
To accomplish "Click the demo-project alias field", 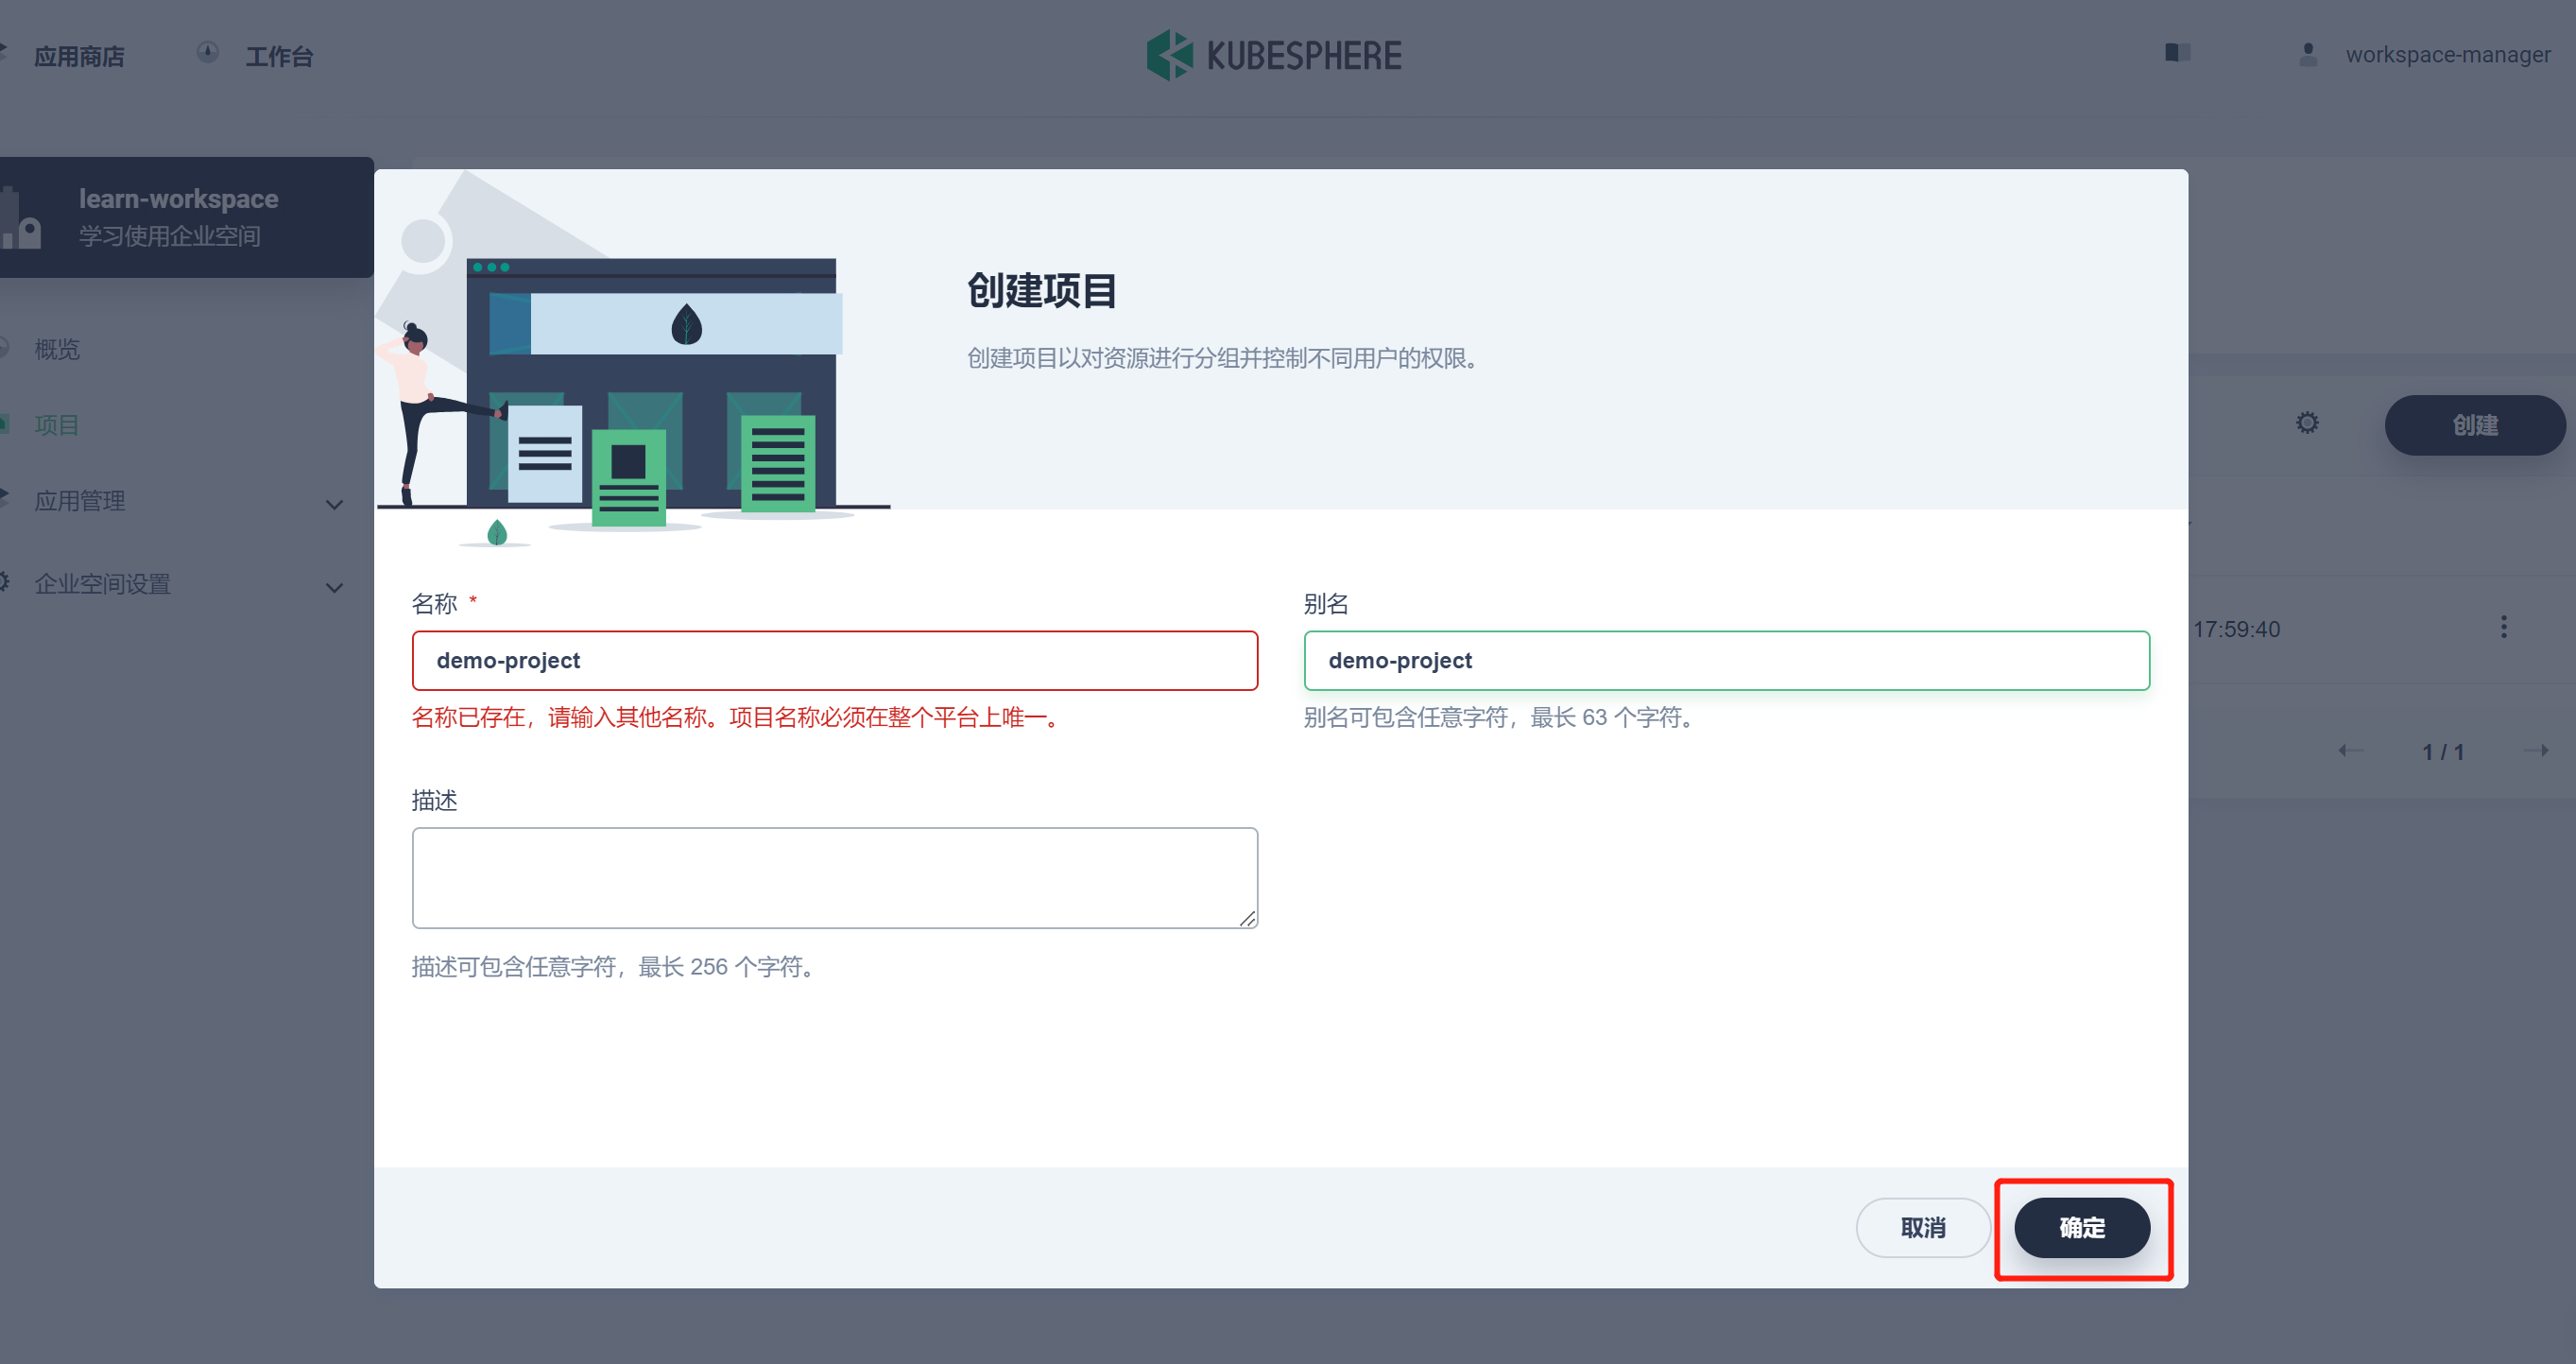I will click(1726, 660).
